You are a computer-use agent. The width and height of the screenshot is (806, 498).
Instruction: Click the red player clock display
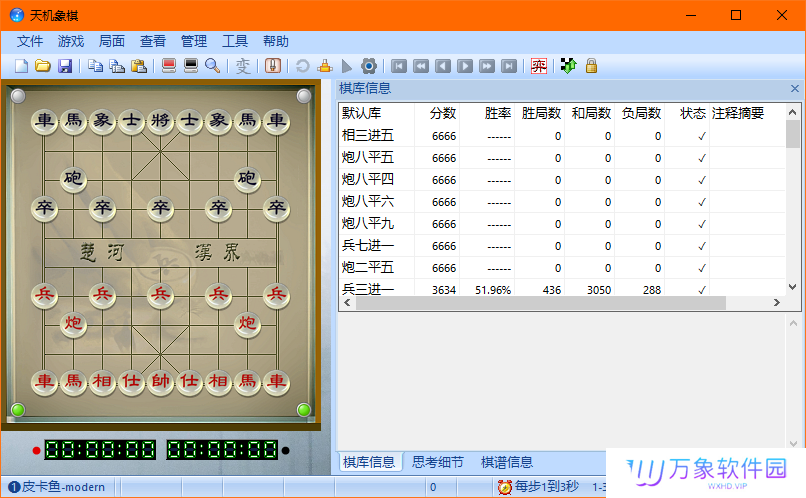pos(100,450)
